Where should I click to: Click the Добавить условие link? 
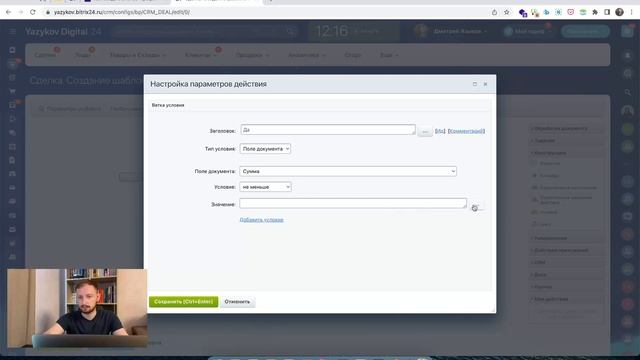[x=261, y=220]
